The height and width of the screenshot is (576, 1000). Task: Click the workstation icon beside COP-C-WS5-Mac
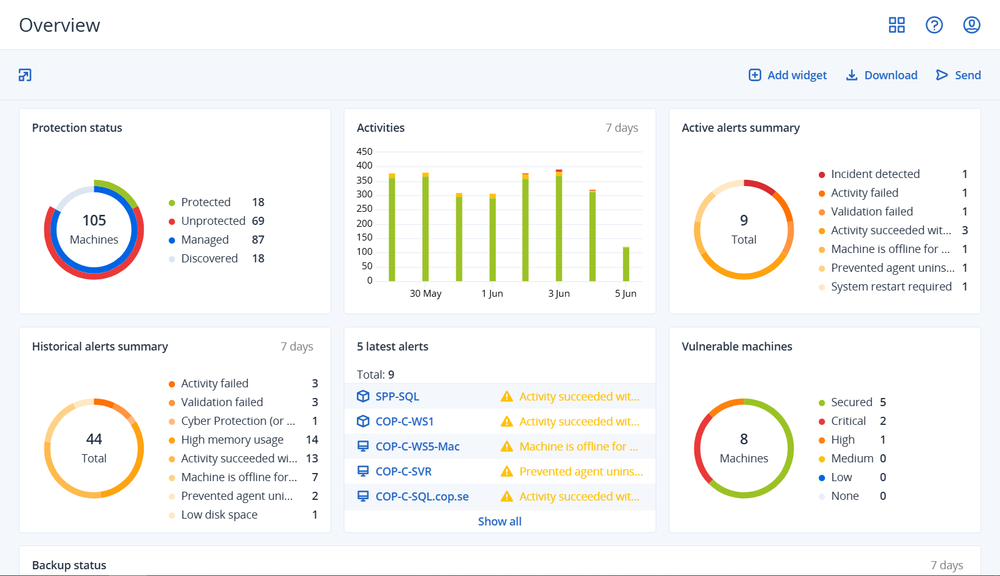tap(363, 446)
